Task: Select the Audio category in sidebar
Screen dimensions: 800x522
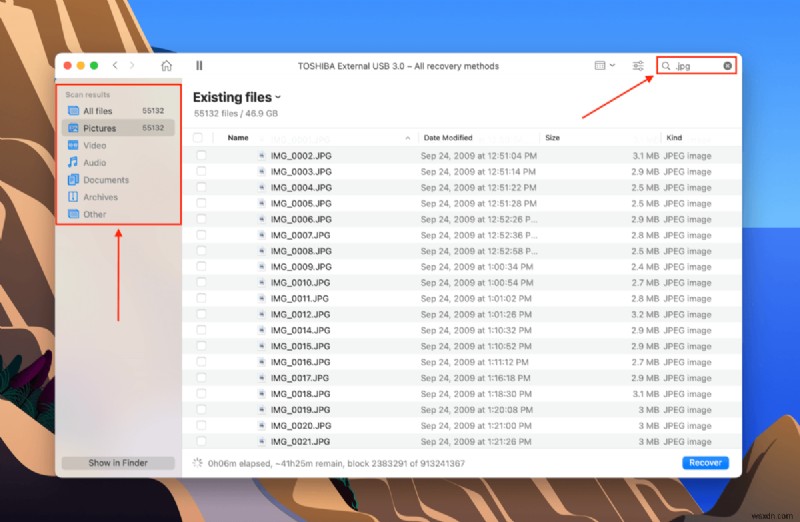Action: (118, 163)
